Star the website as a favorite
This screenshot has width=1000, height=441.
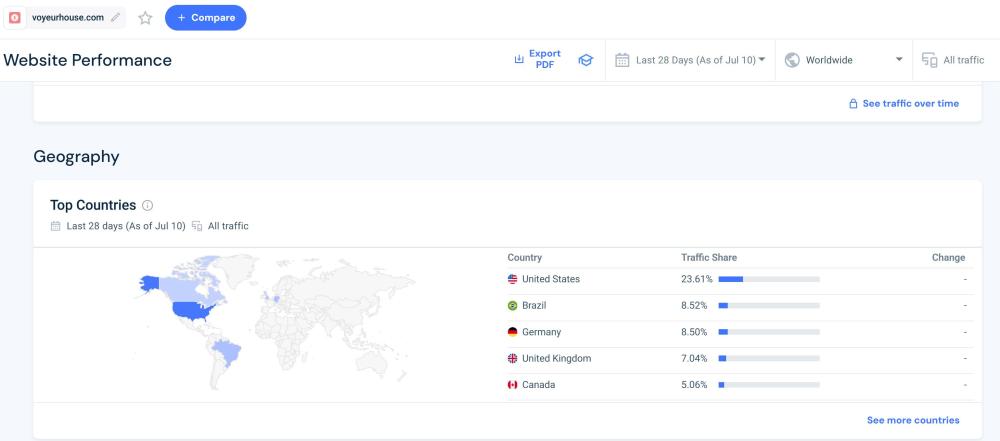click(145, 18)
